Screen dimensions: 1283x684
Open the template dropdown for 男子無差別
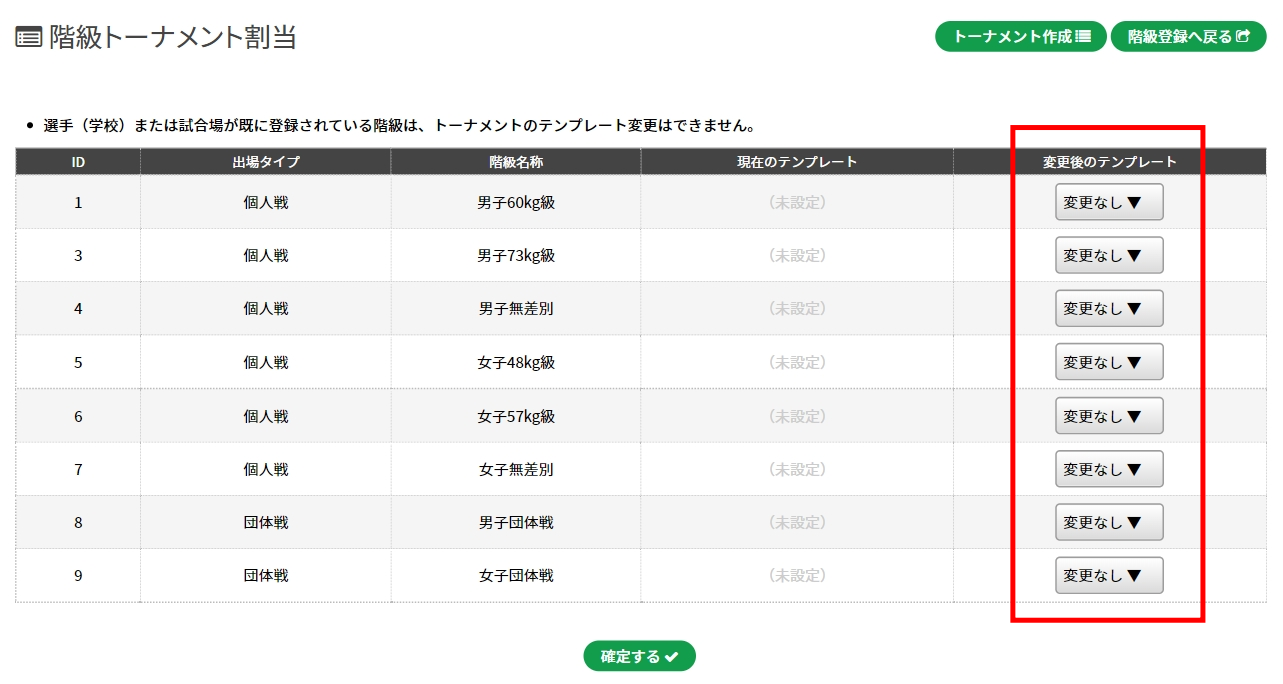pos(1109,308)
